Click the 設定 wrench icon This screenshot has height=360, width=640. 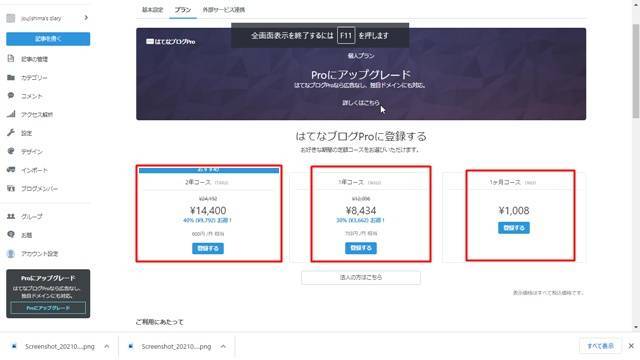pyautogui.click(x=11, y=133)
